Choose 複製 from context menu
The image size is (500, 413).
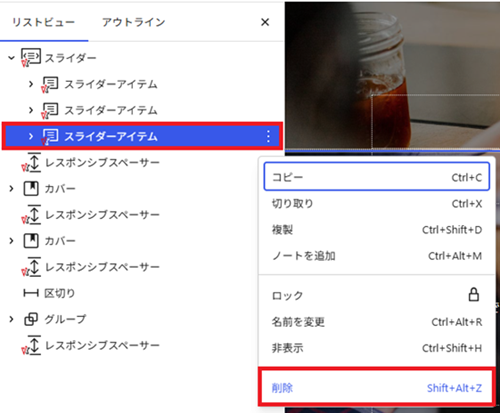377,229
